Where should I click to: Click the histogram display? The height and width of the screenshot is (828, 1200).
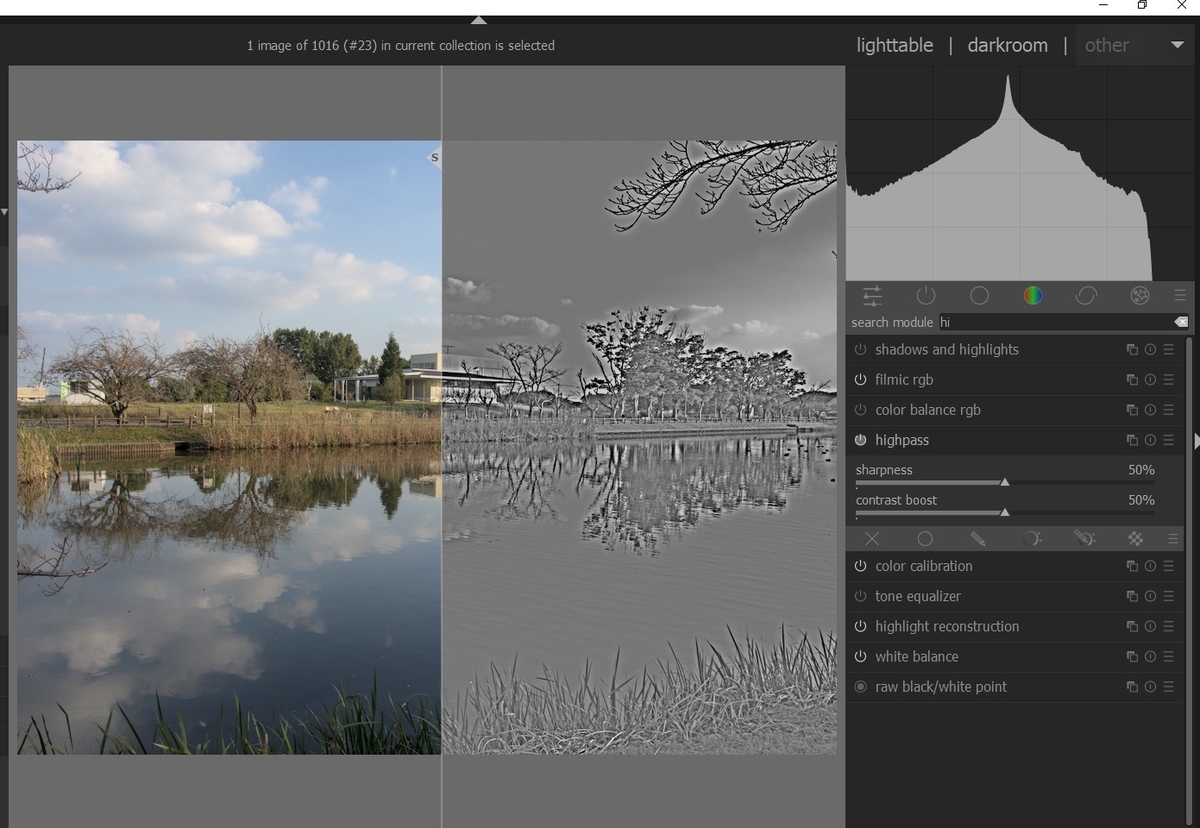[x=1022, y=173]
